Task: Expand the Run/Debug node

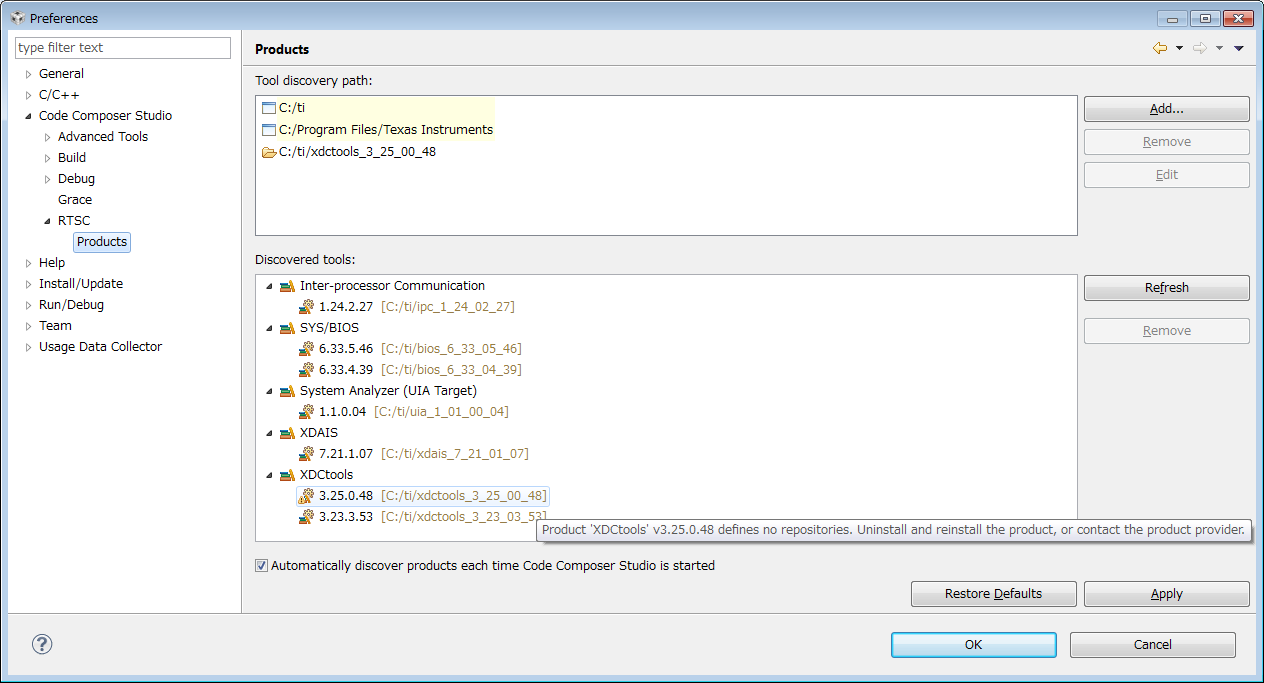Action: 29,305
